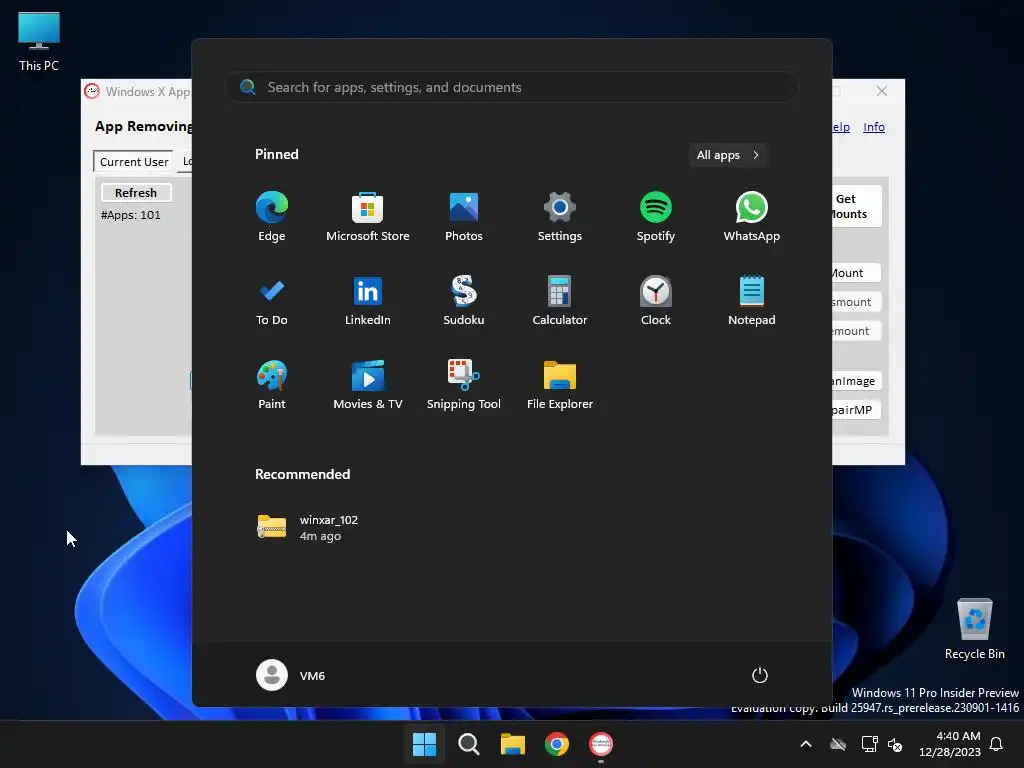Open Edge from pinned apps
Image resolution: width=1024 pixels, height=768 pixels.
272,217
